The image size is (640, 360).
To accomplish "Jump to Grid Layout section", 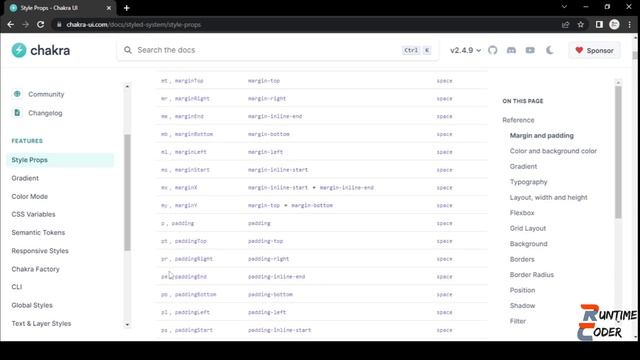I will [527, 229].
